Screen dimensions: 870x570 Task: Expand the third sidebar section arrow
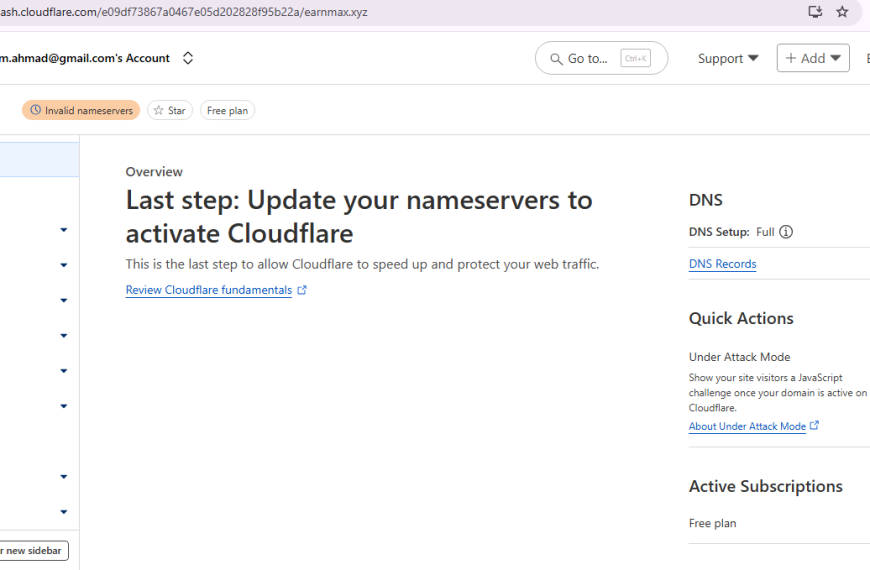click(64, 300)
